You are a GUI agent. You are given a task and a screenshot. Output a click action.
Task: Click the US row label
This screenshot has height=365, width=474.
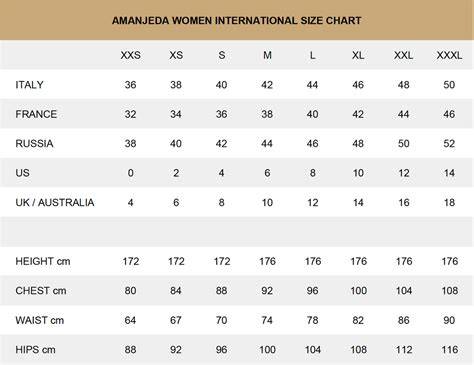tap(22, 173)
